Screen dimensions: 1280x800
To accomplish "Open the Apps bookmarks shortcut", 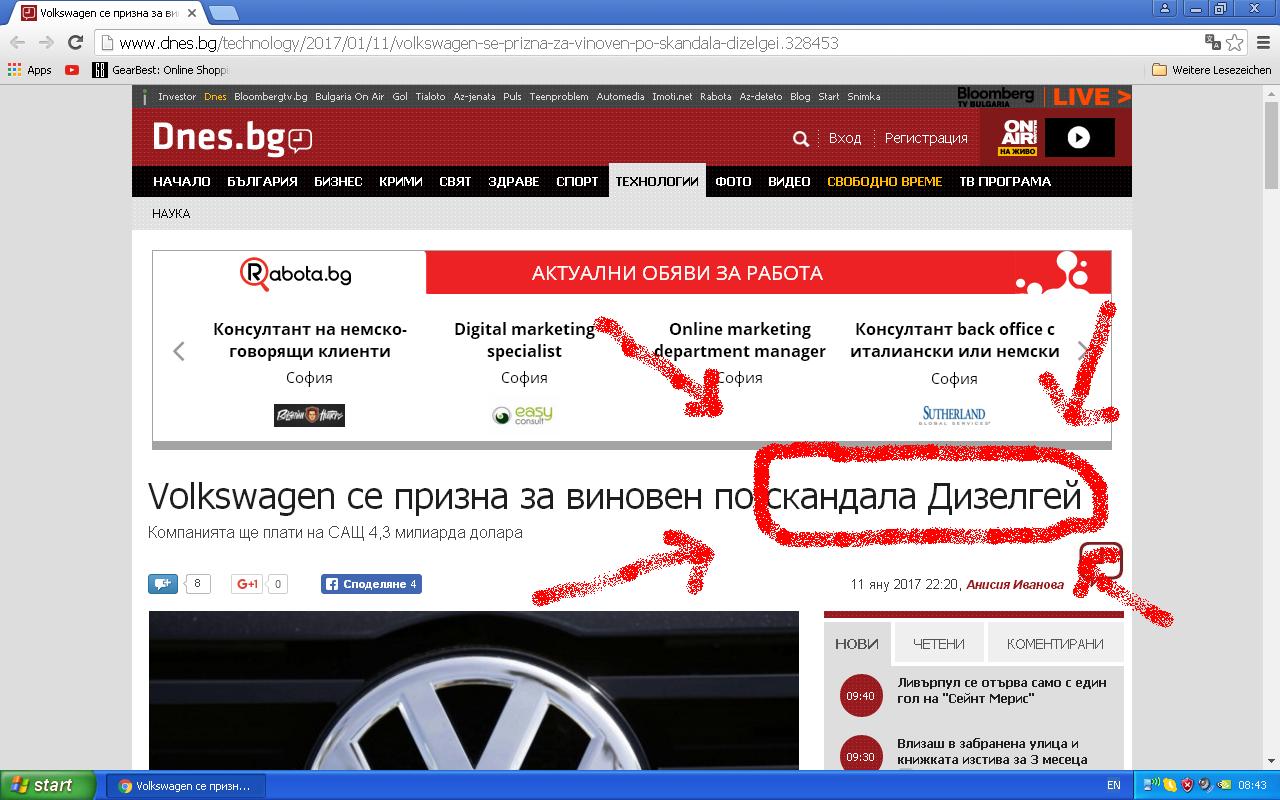I will [30, 70].
